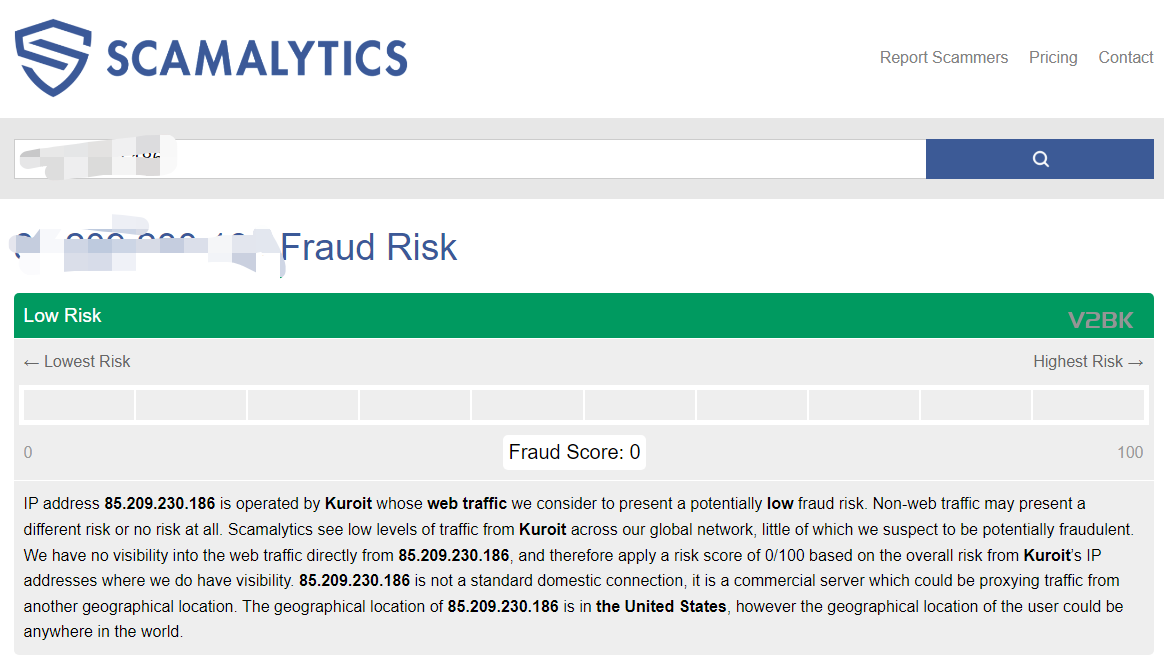Click the Scamalytics shield logo icon
The image size is (1164, 656).
pos(52,58)
